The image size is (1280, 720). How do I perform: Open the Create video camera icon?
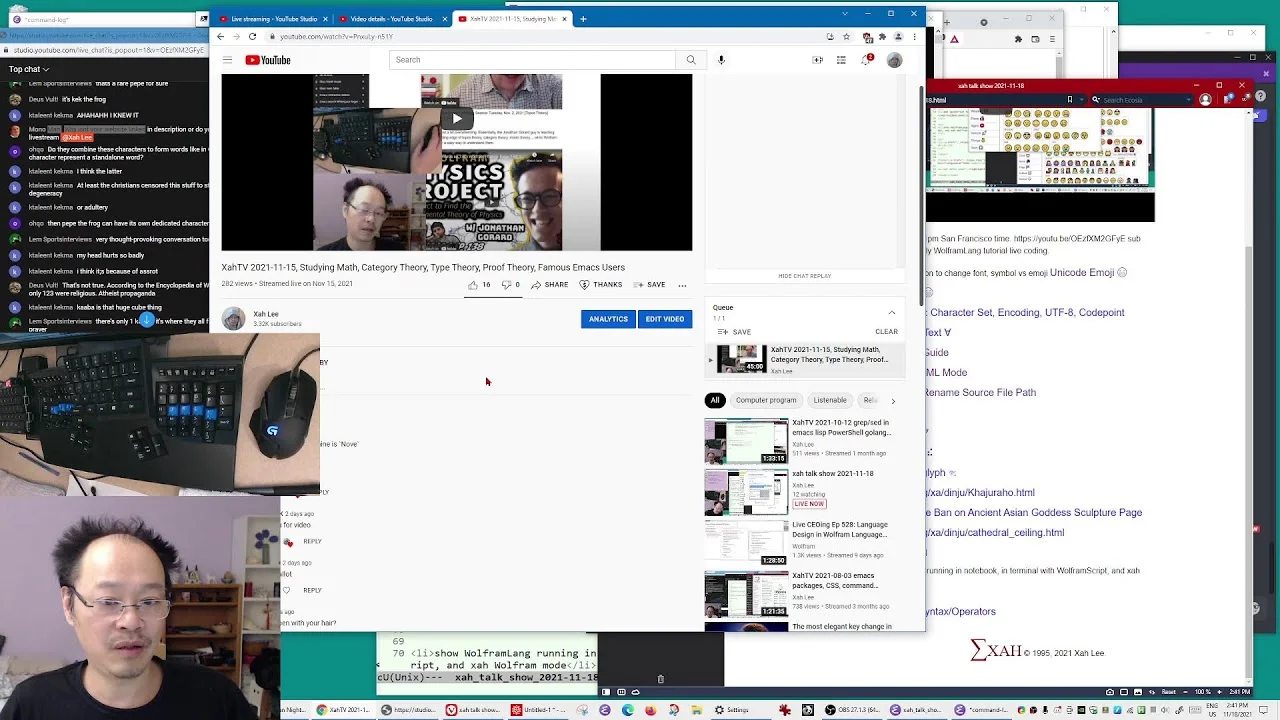pyautogui.click(x=817, y=60)
